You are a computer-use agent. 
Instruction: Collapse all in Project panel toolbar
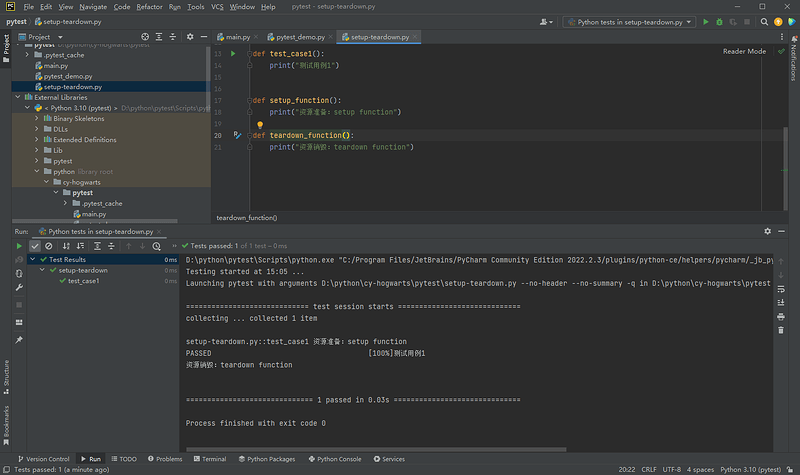coord(172,37)
